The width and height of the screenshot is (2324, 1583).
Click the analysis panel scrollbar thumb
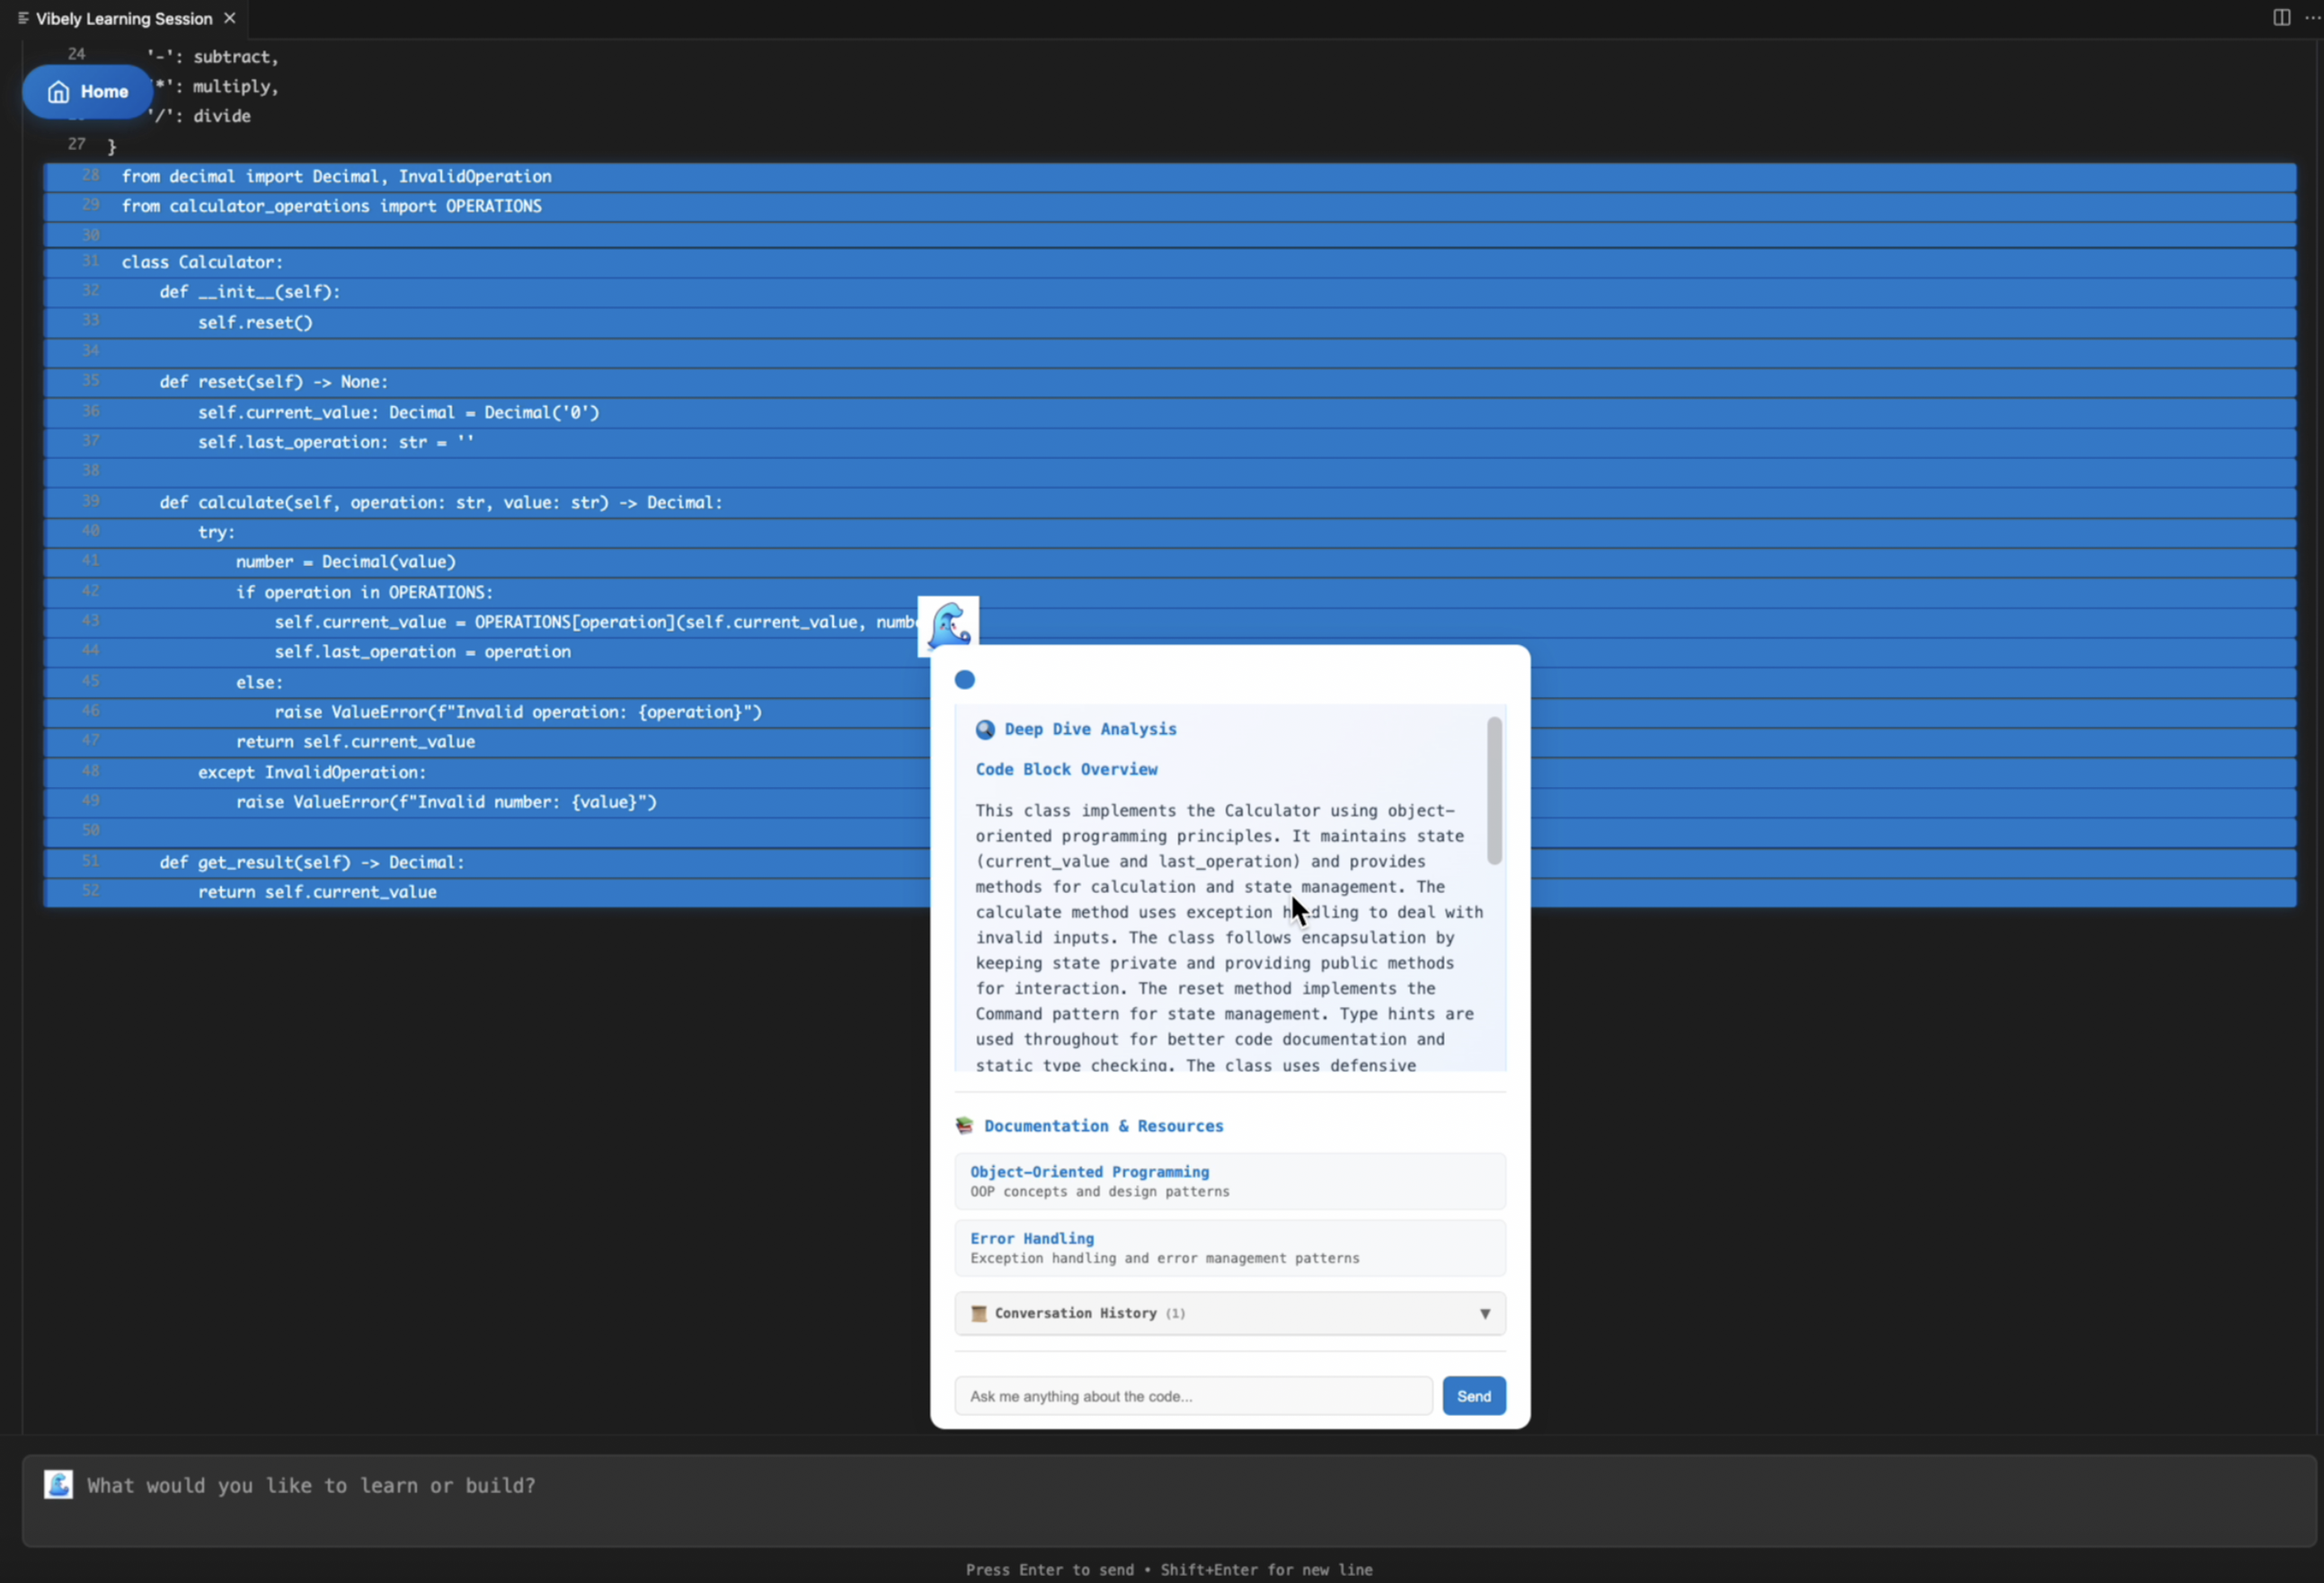coord(1494,790)
